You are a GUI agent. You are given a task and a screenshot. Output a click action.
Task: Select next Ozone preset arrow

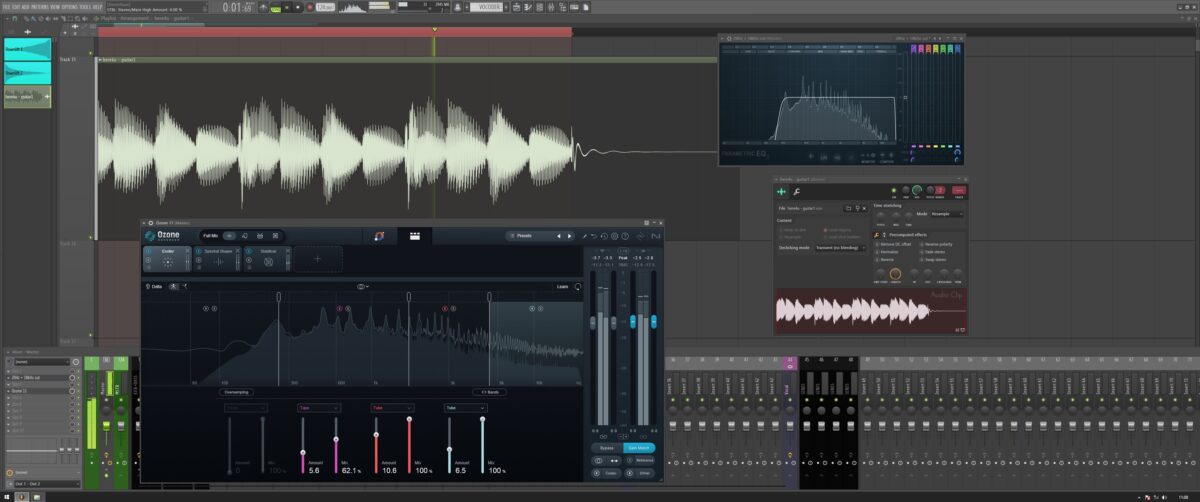point(569,236)
